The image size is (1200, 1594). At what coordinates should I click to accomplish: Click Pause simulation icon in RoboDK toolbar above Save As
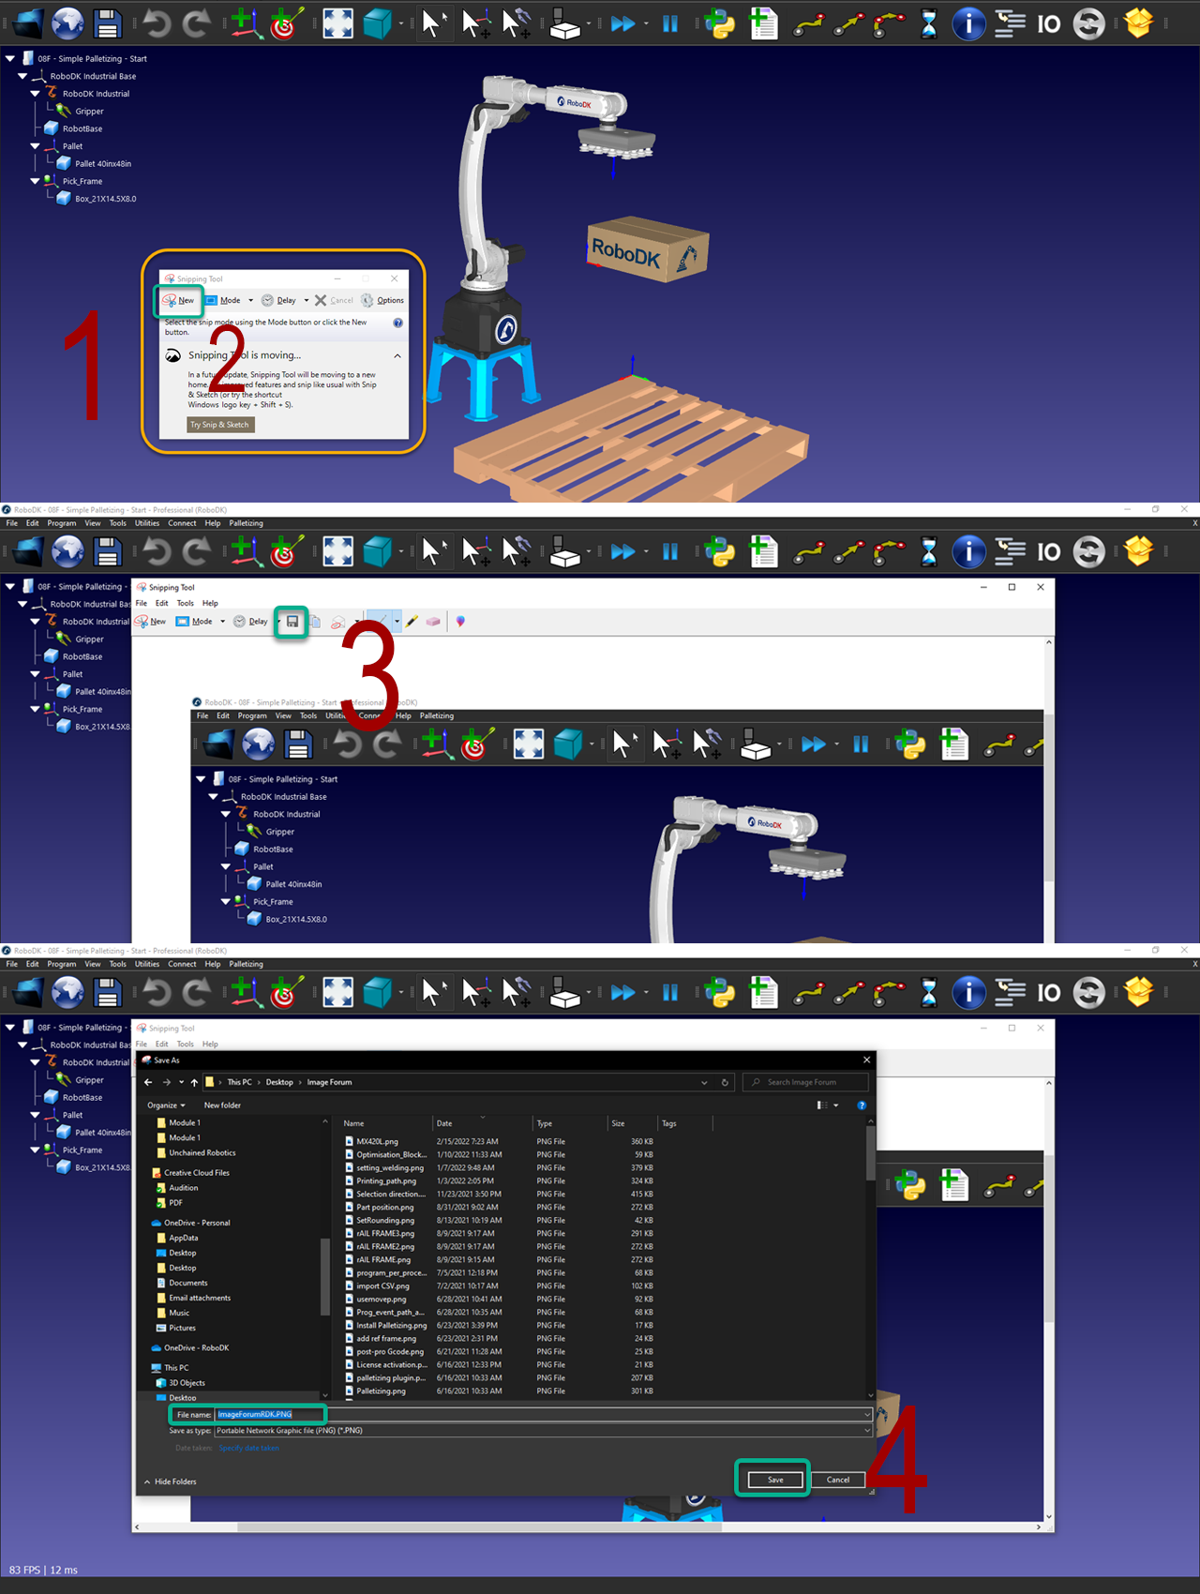[x=670, y=992]
